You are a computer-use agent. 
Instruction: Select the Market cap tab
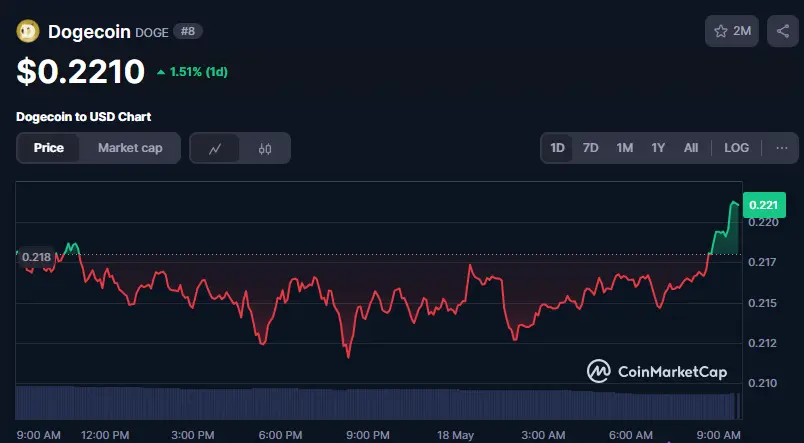point(130,148)
